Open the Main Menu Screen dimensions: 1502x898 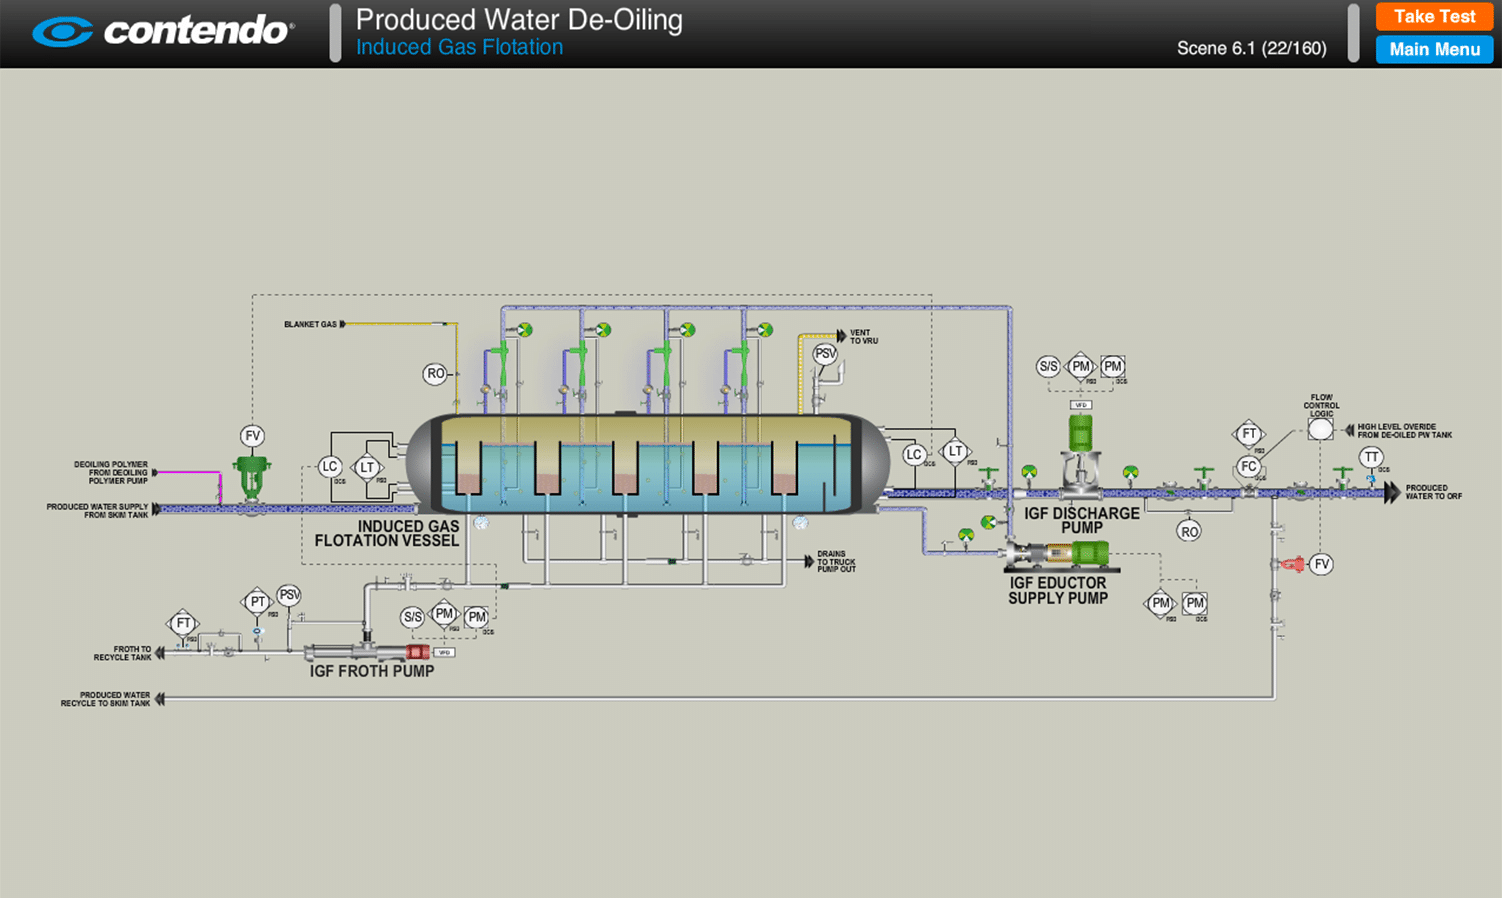tap(1433, 50)
